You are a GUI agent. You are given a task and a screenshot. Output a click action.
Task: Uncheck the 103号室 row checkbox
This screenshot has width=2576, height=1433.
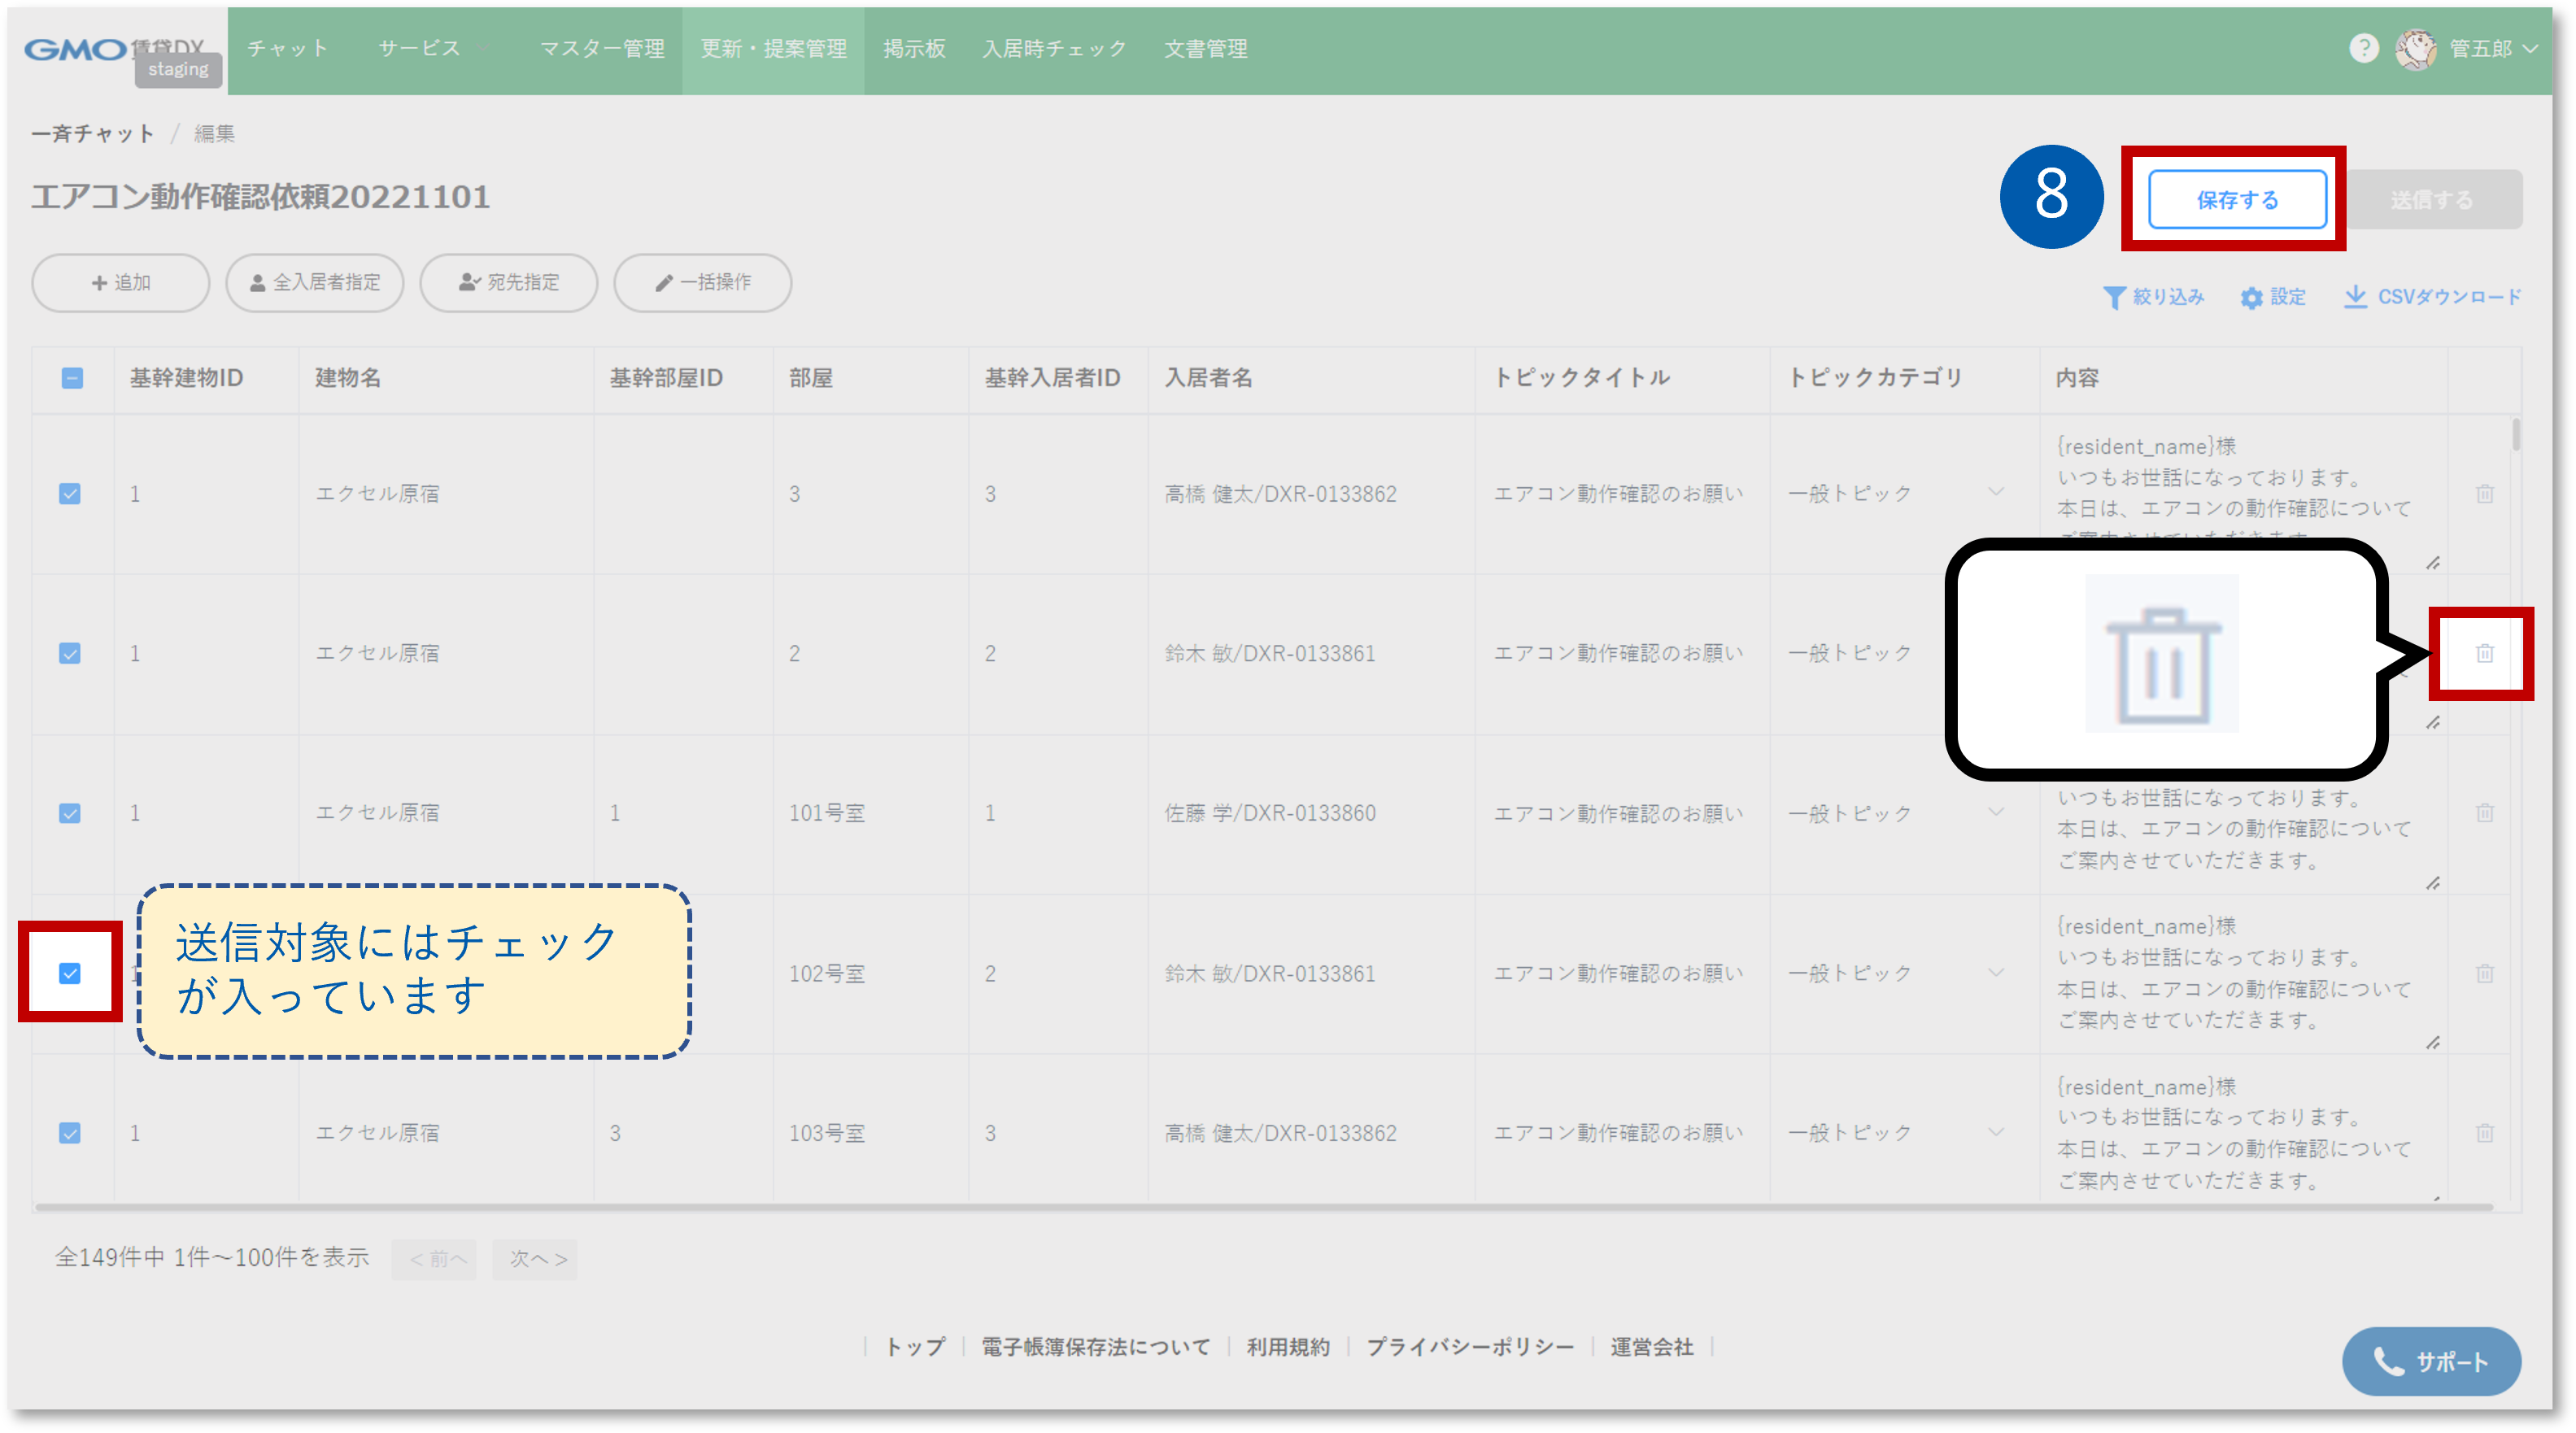[70, 1133]
